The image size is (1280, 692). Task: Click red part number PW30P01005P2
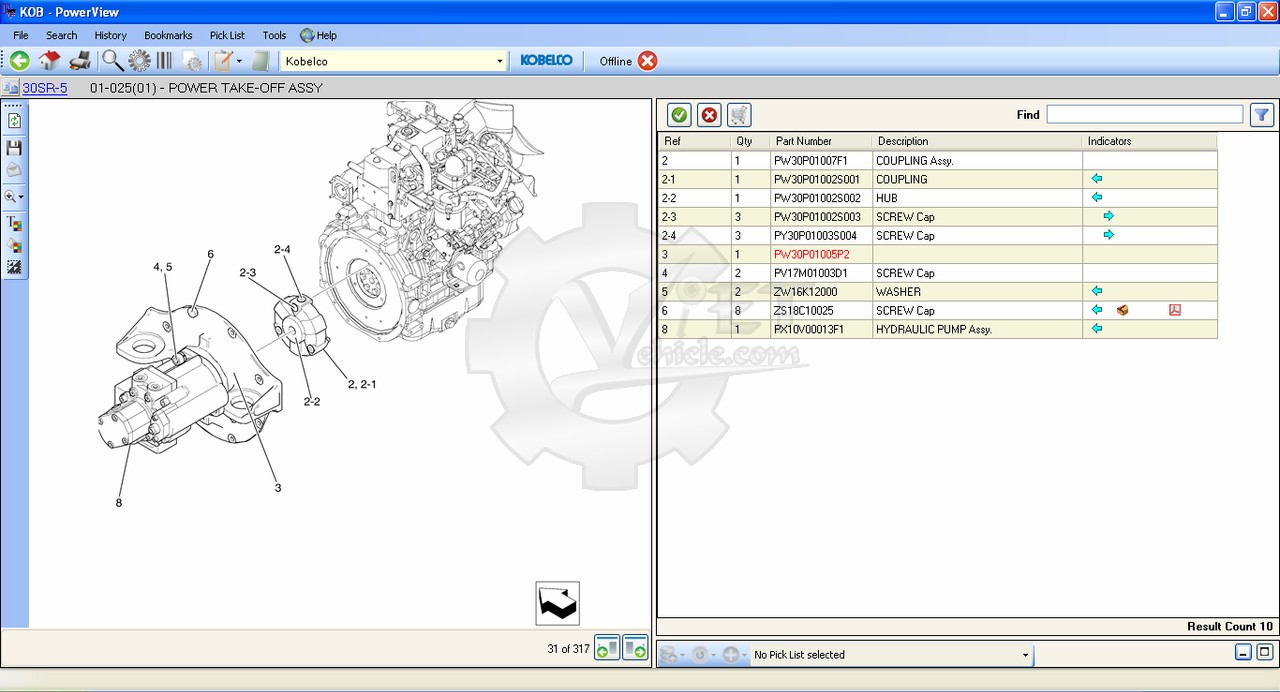(811, 255)
